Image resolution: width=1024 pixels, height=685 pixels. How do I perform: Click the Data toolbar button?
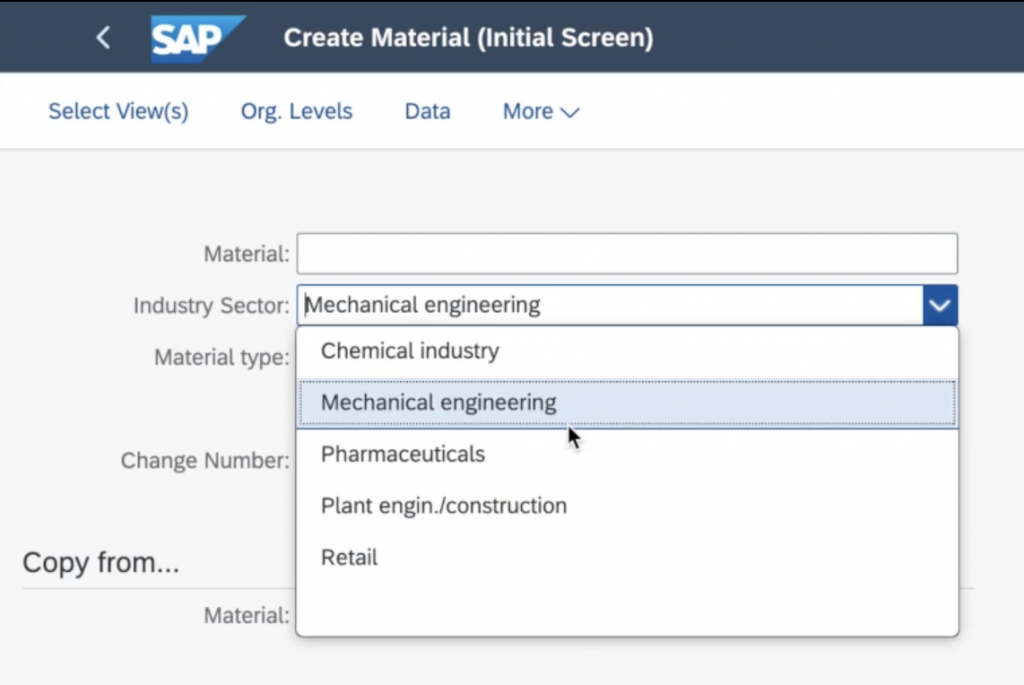pyautogui.click(x=427, y=111)
